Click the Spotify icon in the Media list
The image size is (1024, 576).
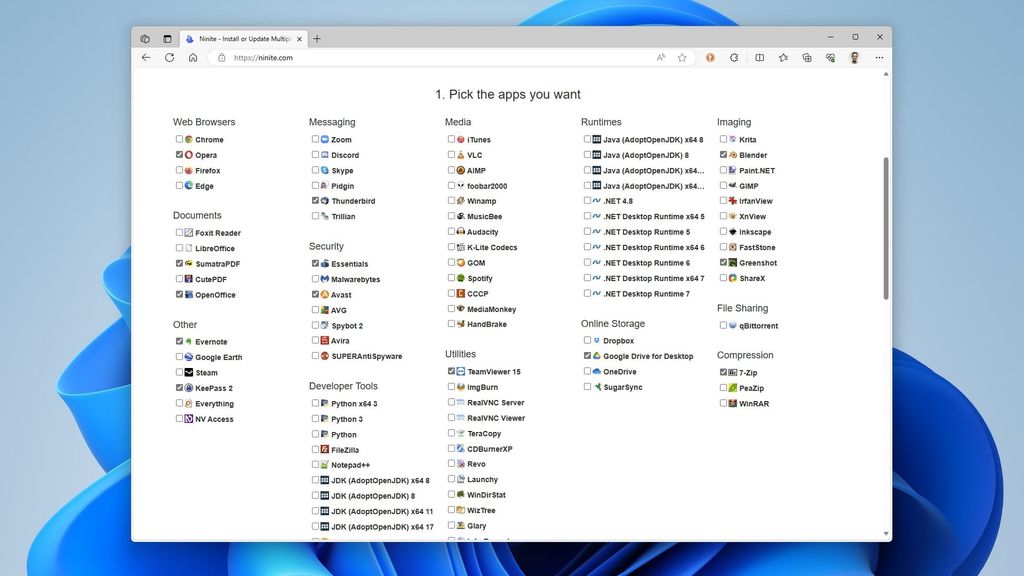pyautogui.click(x=458, y=278)
